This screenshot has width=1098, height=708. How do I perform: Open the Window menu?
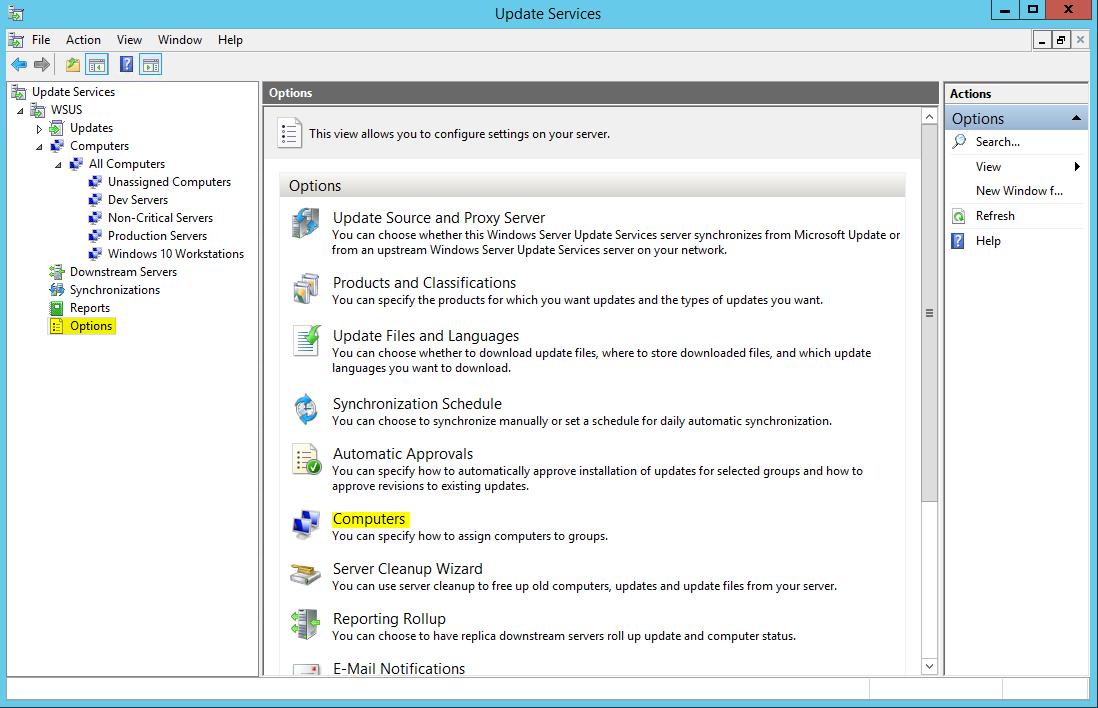pos(180,40)
